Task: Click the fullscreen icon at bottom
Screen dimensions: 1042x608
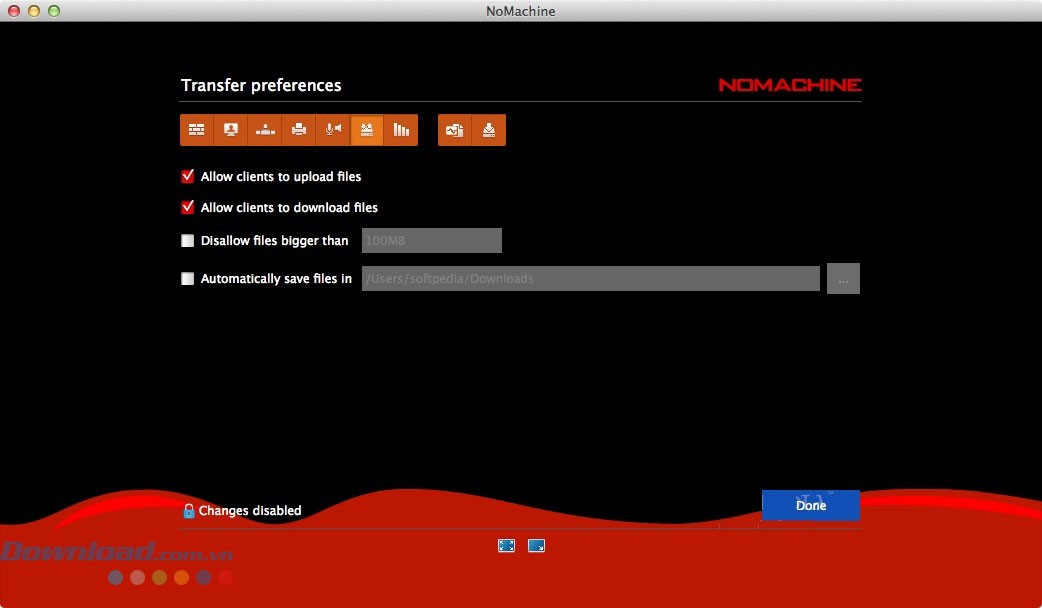Action: (506, 546)
